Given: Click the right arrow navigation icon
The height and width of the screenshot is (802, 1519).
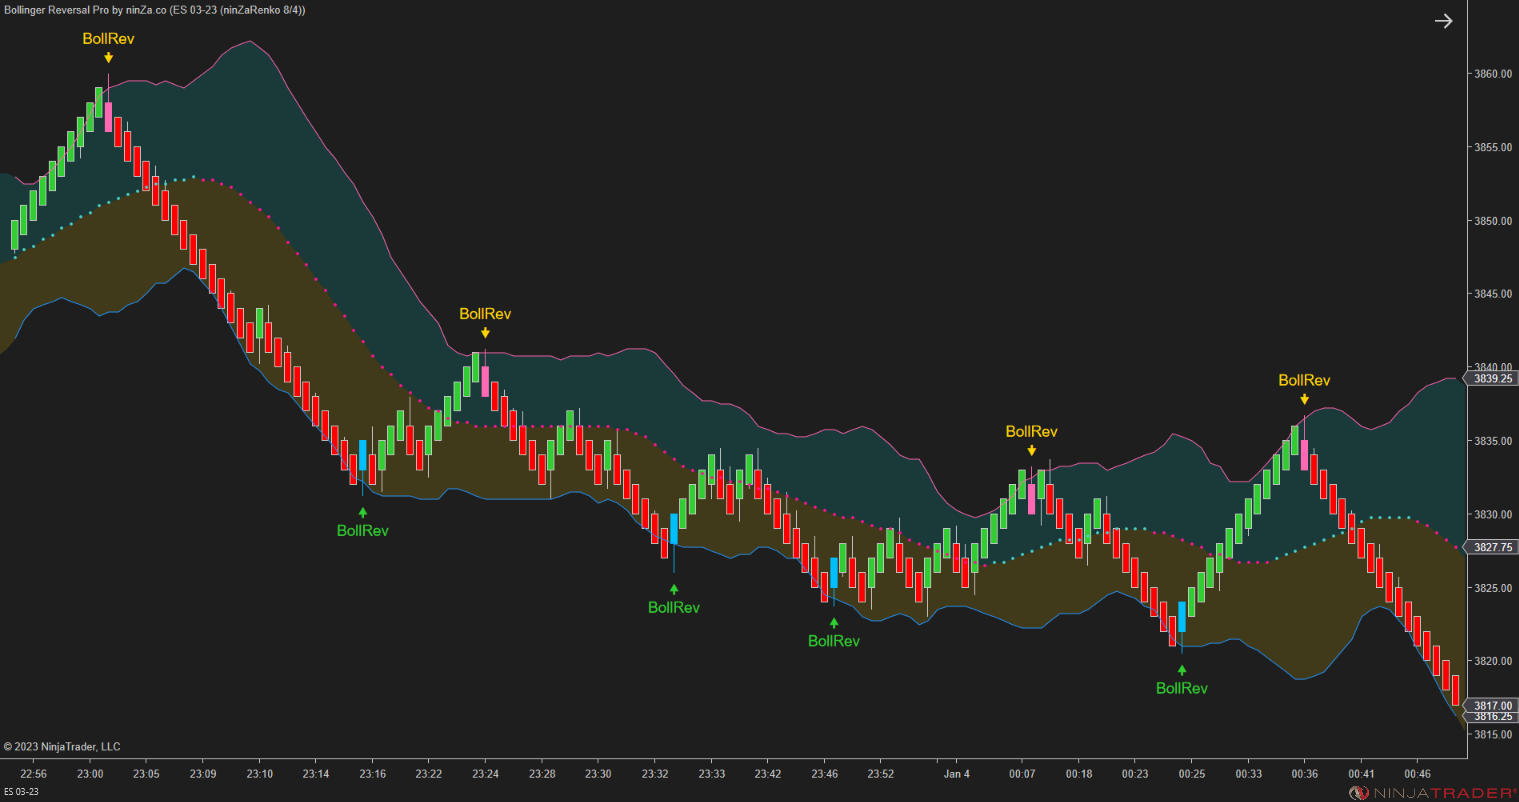Looking at the screenshot, I should (x=1444, y=20).
